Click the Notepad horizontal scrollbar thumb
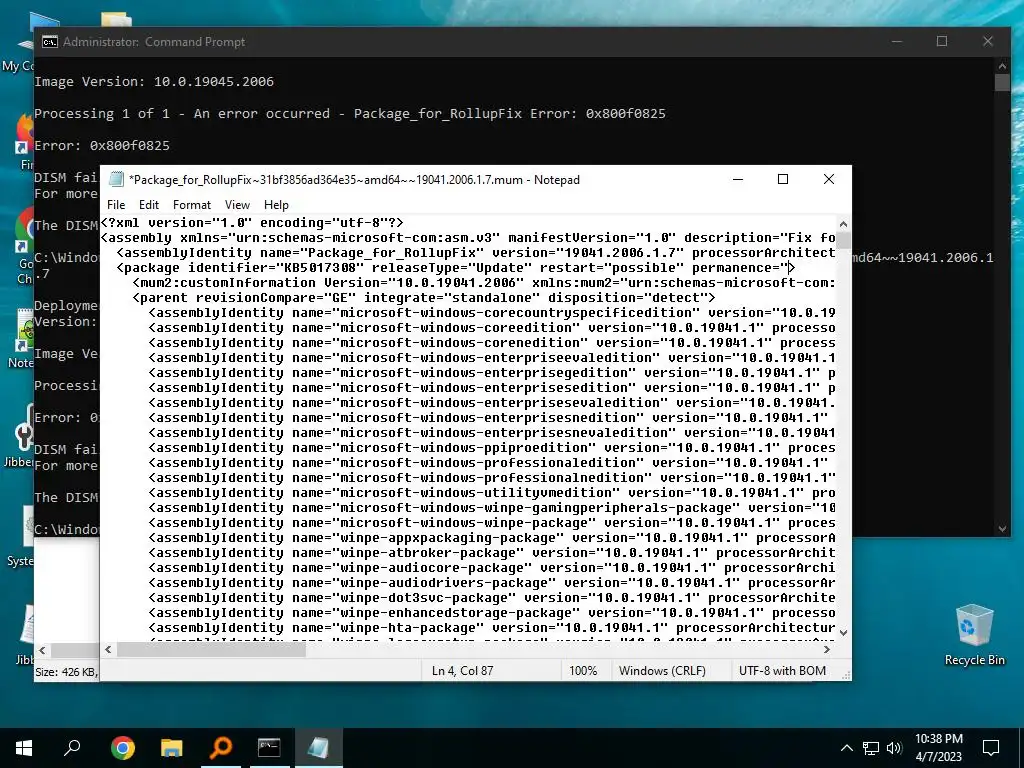Viewport: 1024px width, 768px height. point(211,649)
